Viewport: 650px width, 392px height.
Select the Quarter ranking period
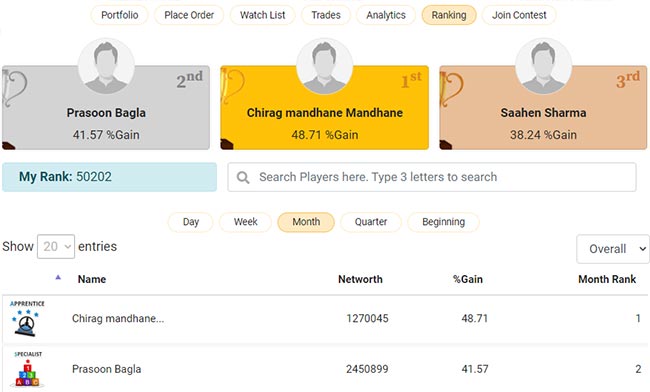coord(371,222)
